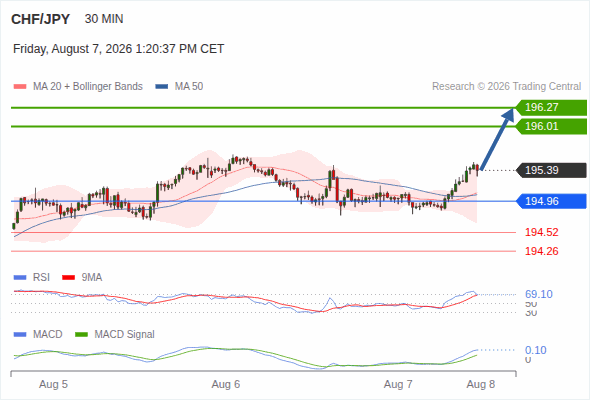The width and height of the screenshot is (590, 400).
Task: Click the Friday, August 7, 2026 timestamp
Action: click(119, 49)
